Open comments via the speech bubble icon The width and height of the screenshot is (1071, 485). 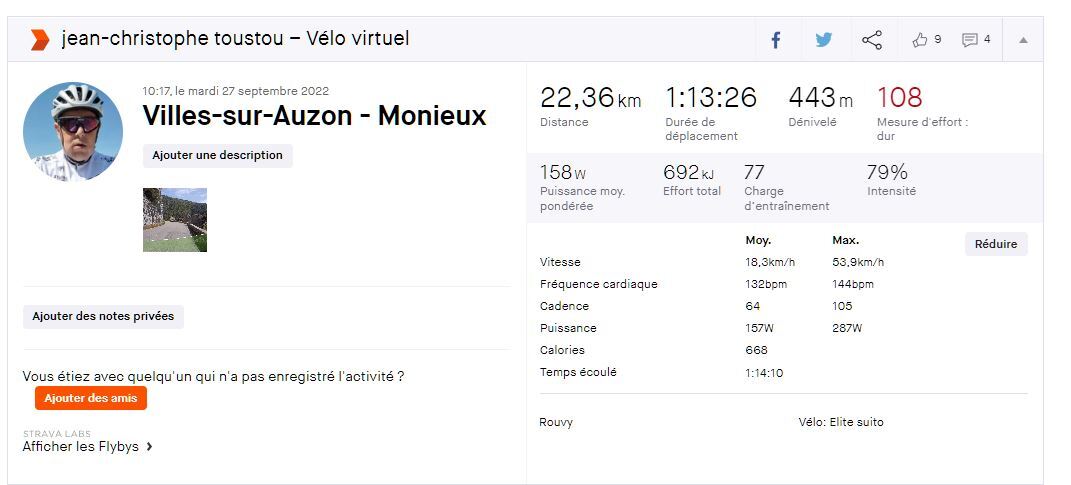tap(969, 40)
